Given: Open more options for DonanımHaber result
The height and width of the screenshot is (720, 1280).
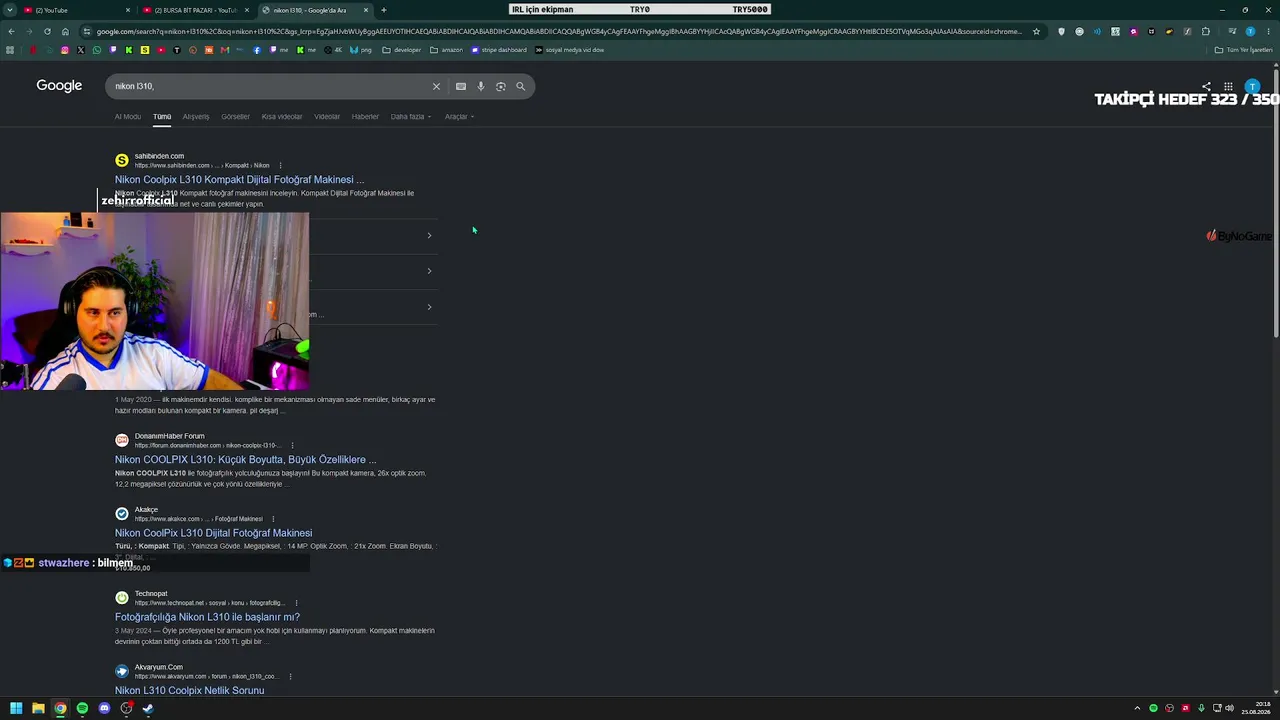Looking at the screenshot, I should pos(292,445).
